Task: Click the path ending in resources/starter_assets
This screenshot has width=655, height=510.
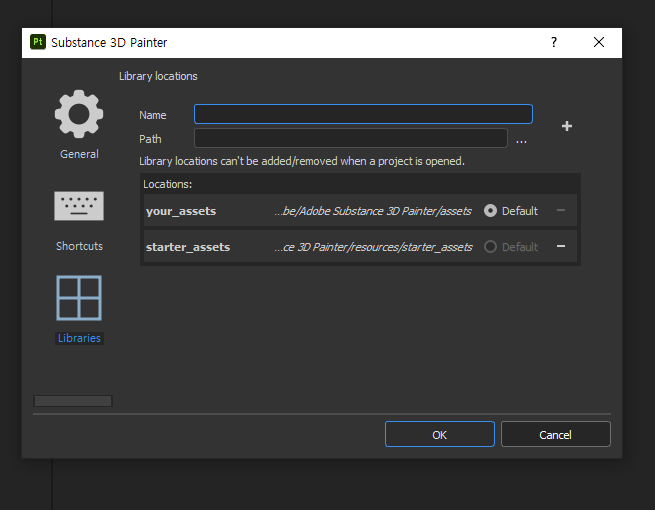Action: [x=373, y=247]
